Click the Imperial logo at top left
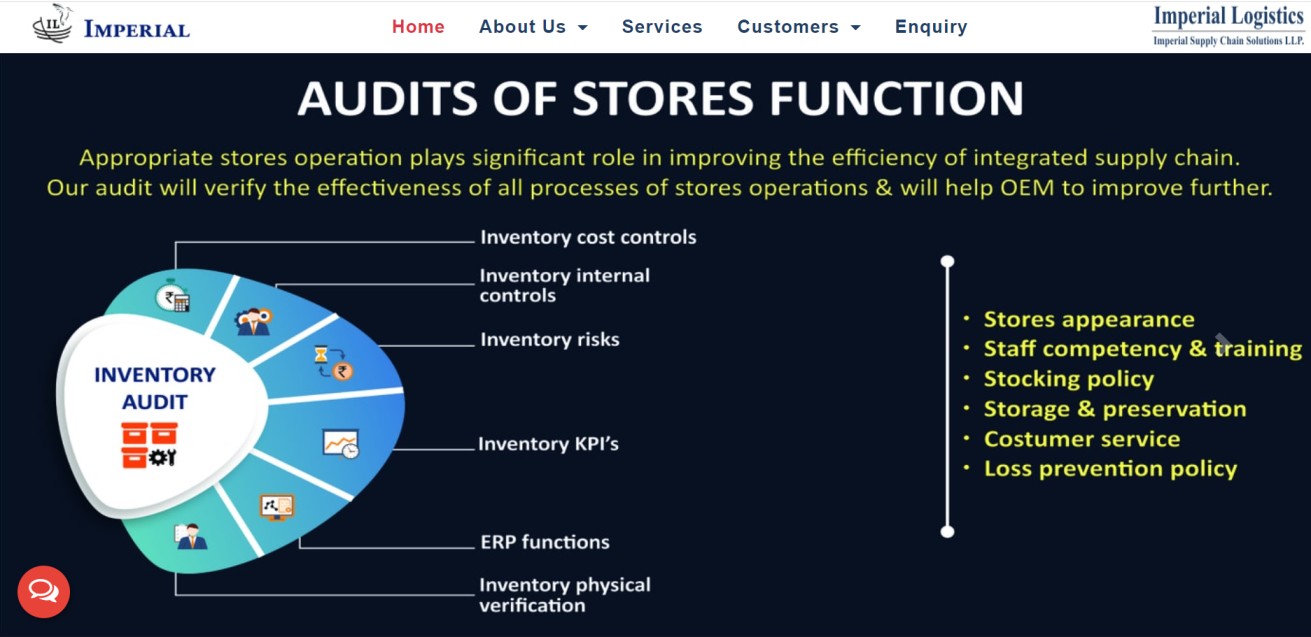This screenshot has height=637, width=1311. [x=111, y=26]
